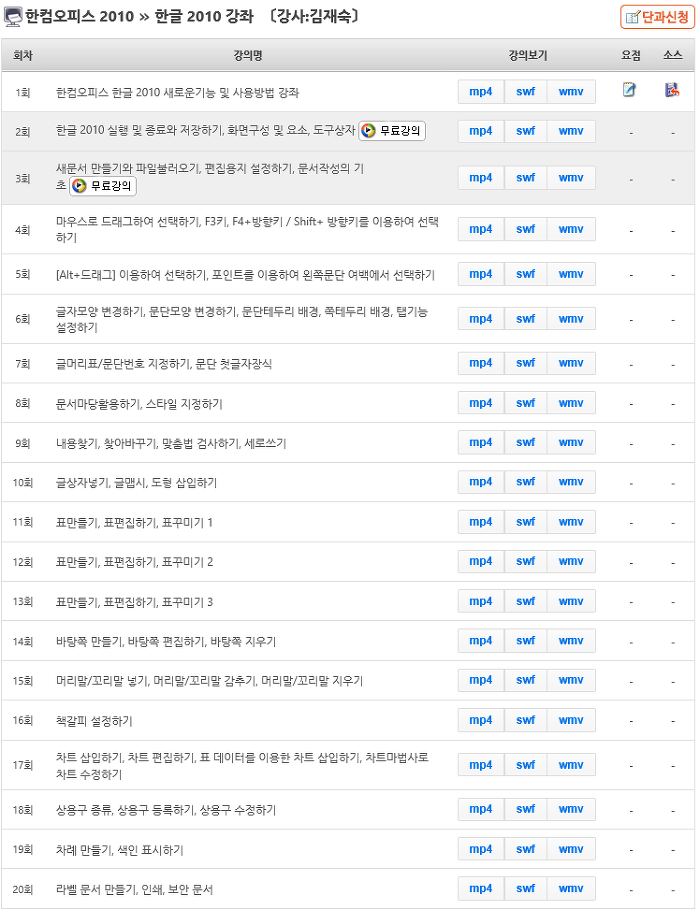Screen dimensions: 700x910
Task: Open wmv for lecture 17회
Action: pyautogui.click(x=571, y=765)
